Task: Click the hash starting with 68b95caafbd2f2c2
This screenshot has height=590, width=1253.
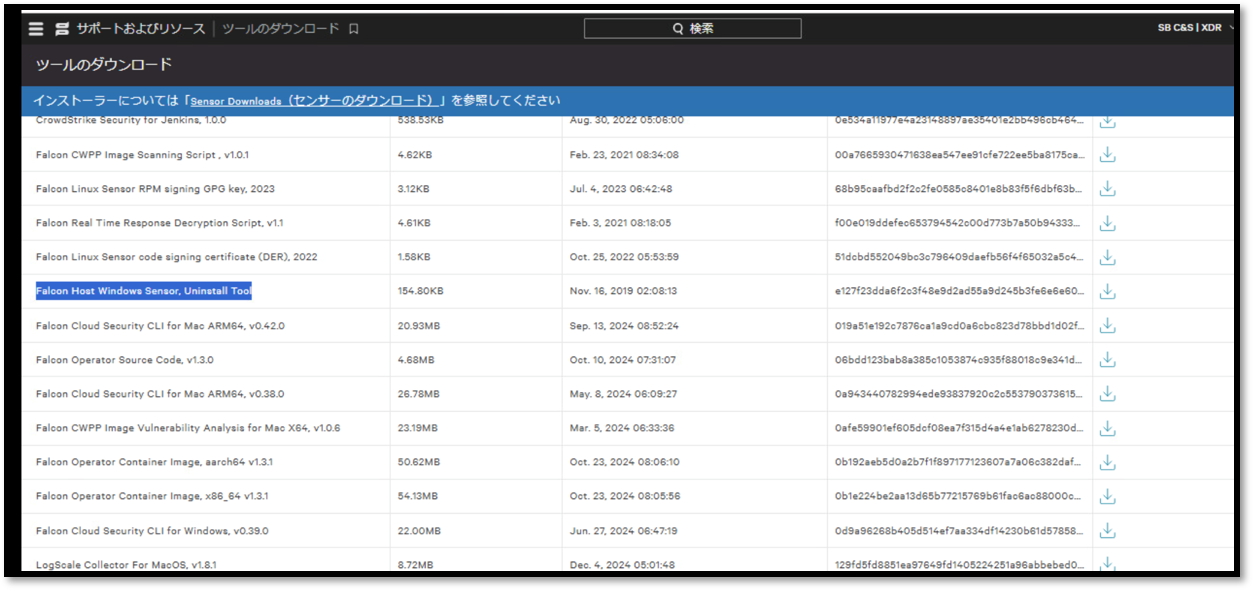Action: (x=959, y=189)
